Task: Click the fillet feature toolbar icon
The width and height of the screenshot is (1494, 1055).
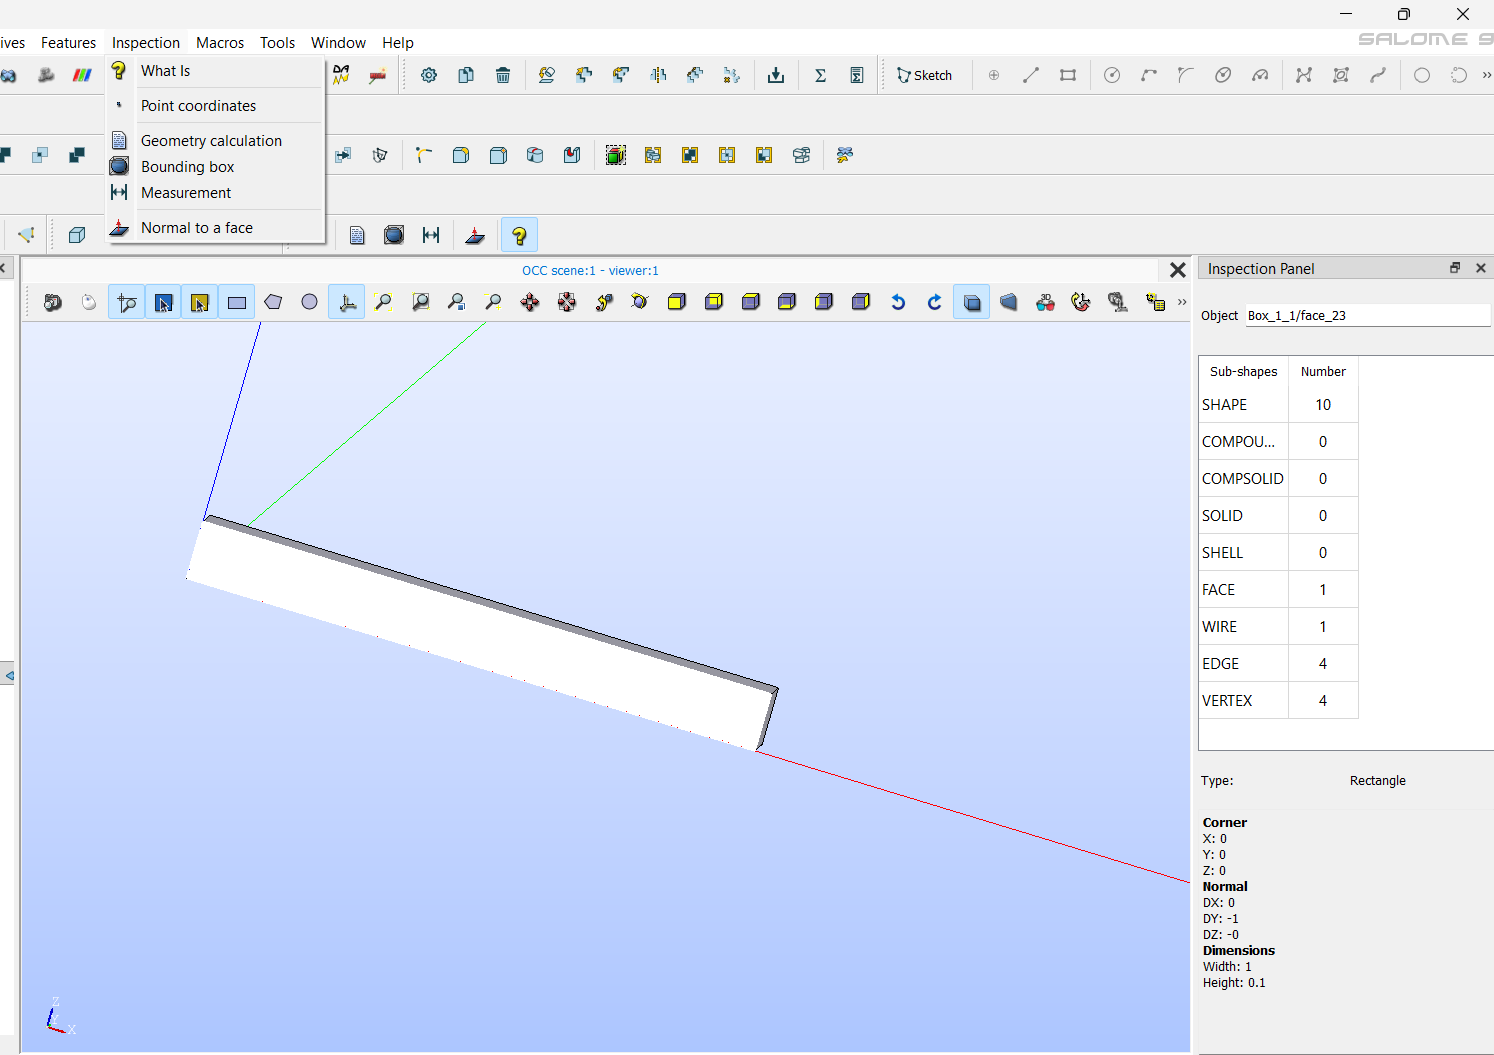Action: click(x=461, y=155)
